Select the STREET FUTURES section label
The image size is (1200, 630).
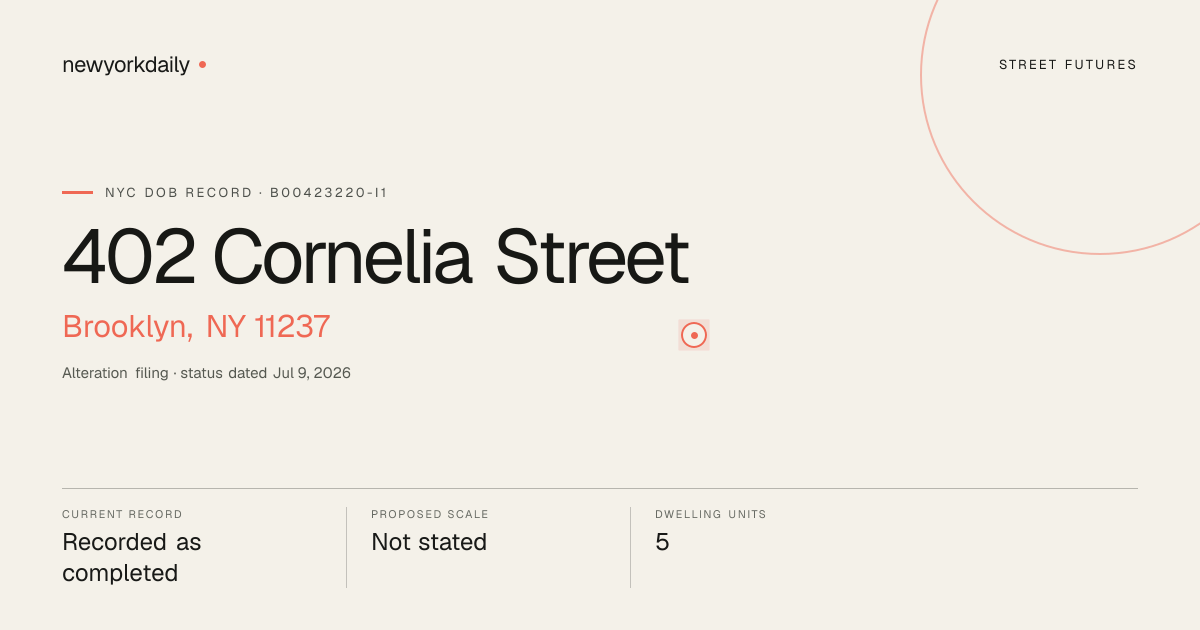tap(1068, 65)
